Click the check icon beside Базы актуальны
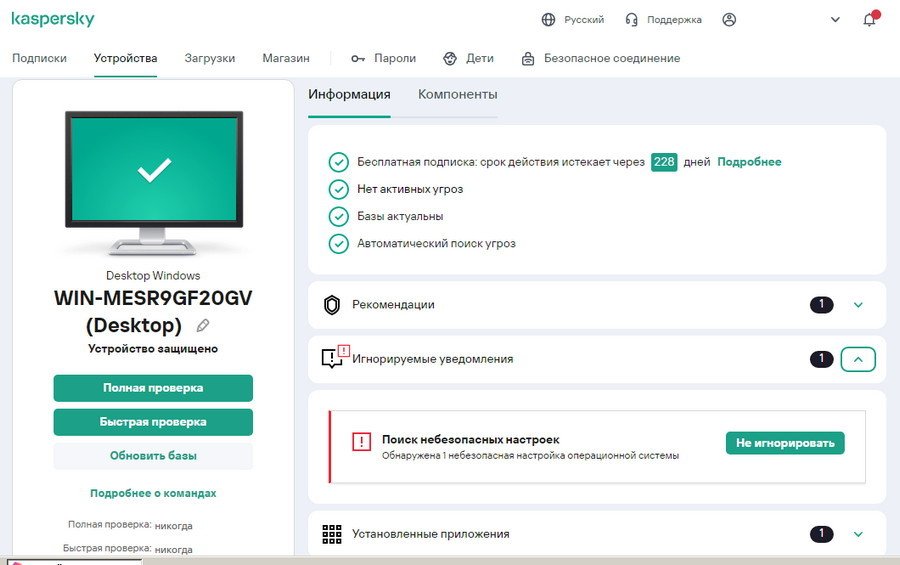 pos(339,216)
